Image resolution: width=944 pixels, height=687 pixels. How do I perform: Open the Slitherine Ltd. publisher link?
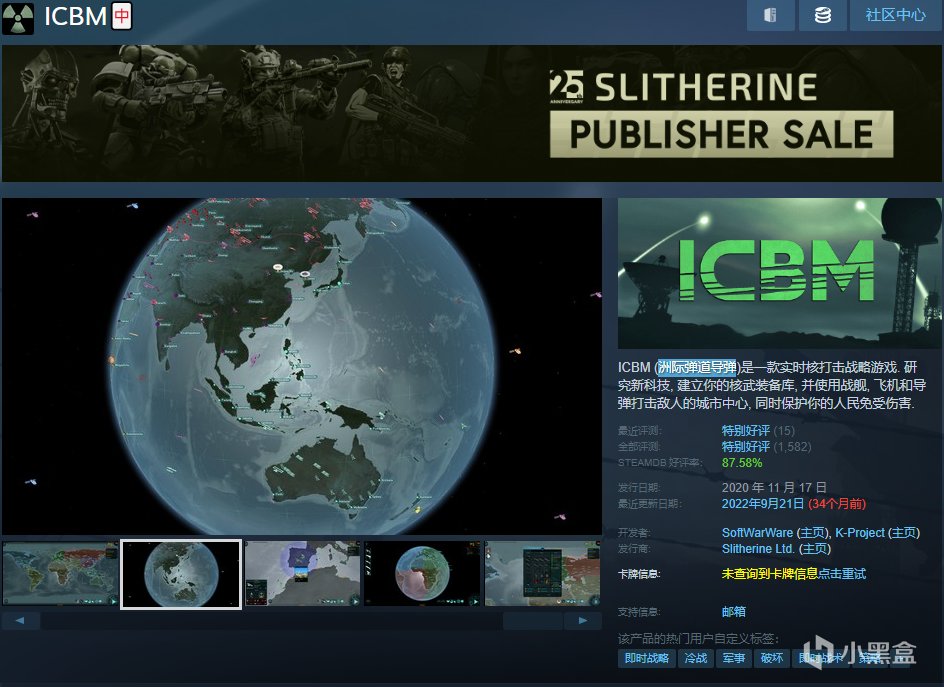[x=758, y=549]
